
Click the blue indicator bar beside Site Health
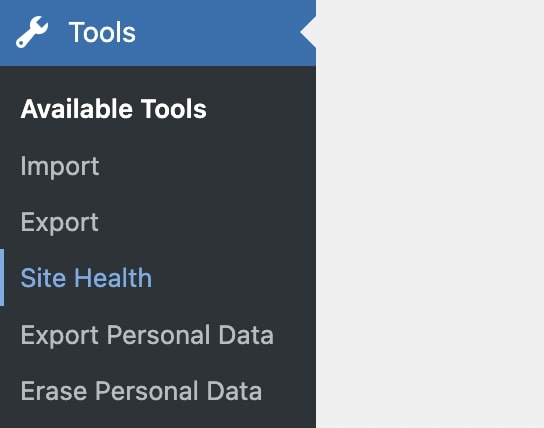pyautogui.click(x=2, y=277)
